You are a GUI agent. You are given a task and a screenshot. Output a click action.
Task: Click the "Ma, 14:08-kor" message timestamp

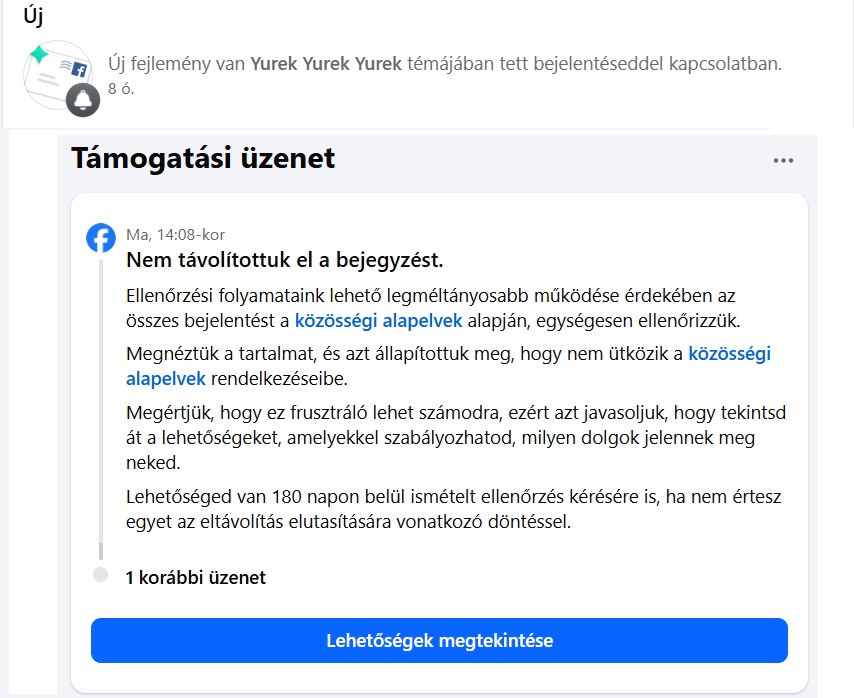[x=175, y=235]
